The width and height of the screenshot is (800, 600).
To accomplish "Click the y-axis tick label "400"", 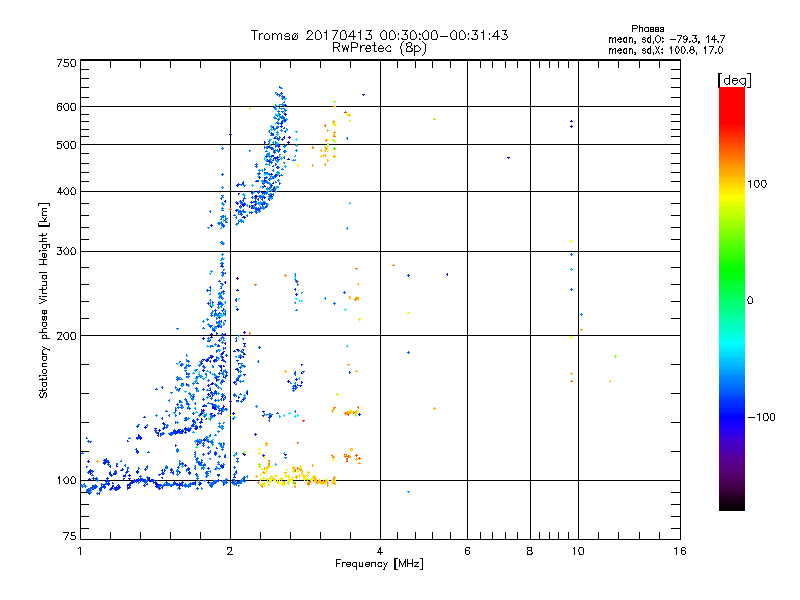I will pyautogui.click(x=66, y=191).
